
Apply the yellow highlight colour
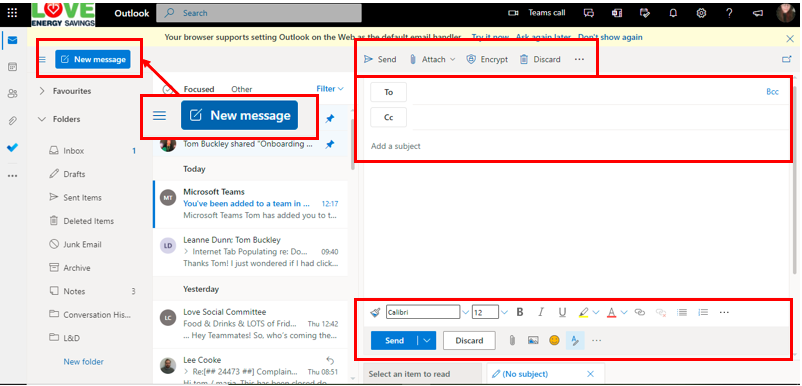584,312
